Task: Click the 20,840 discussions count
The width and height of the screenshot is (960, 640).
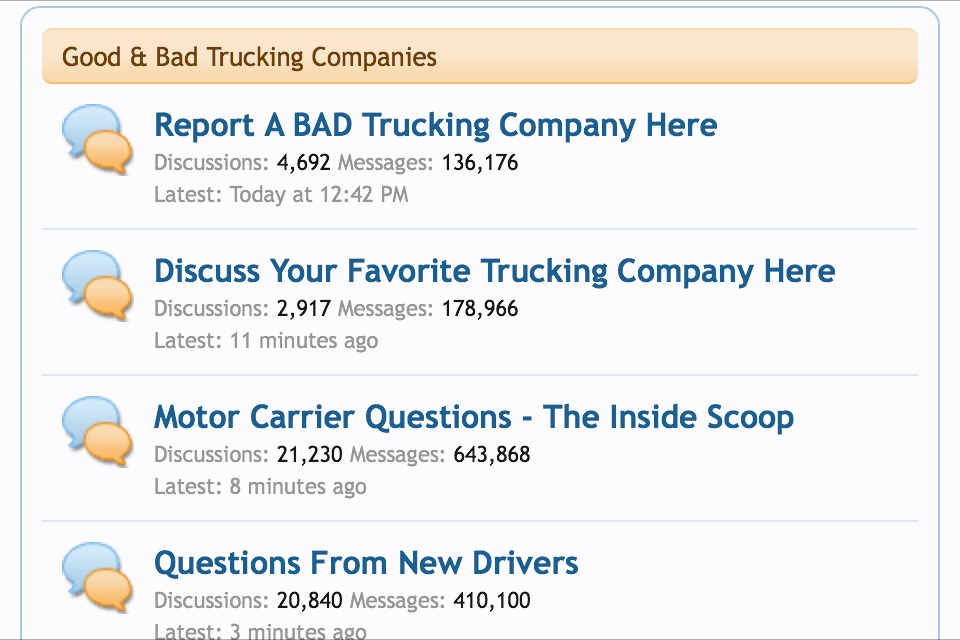Action: [309, 600]
